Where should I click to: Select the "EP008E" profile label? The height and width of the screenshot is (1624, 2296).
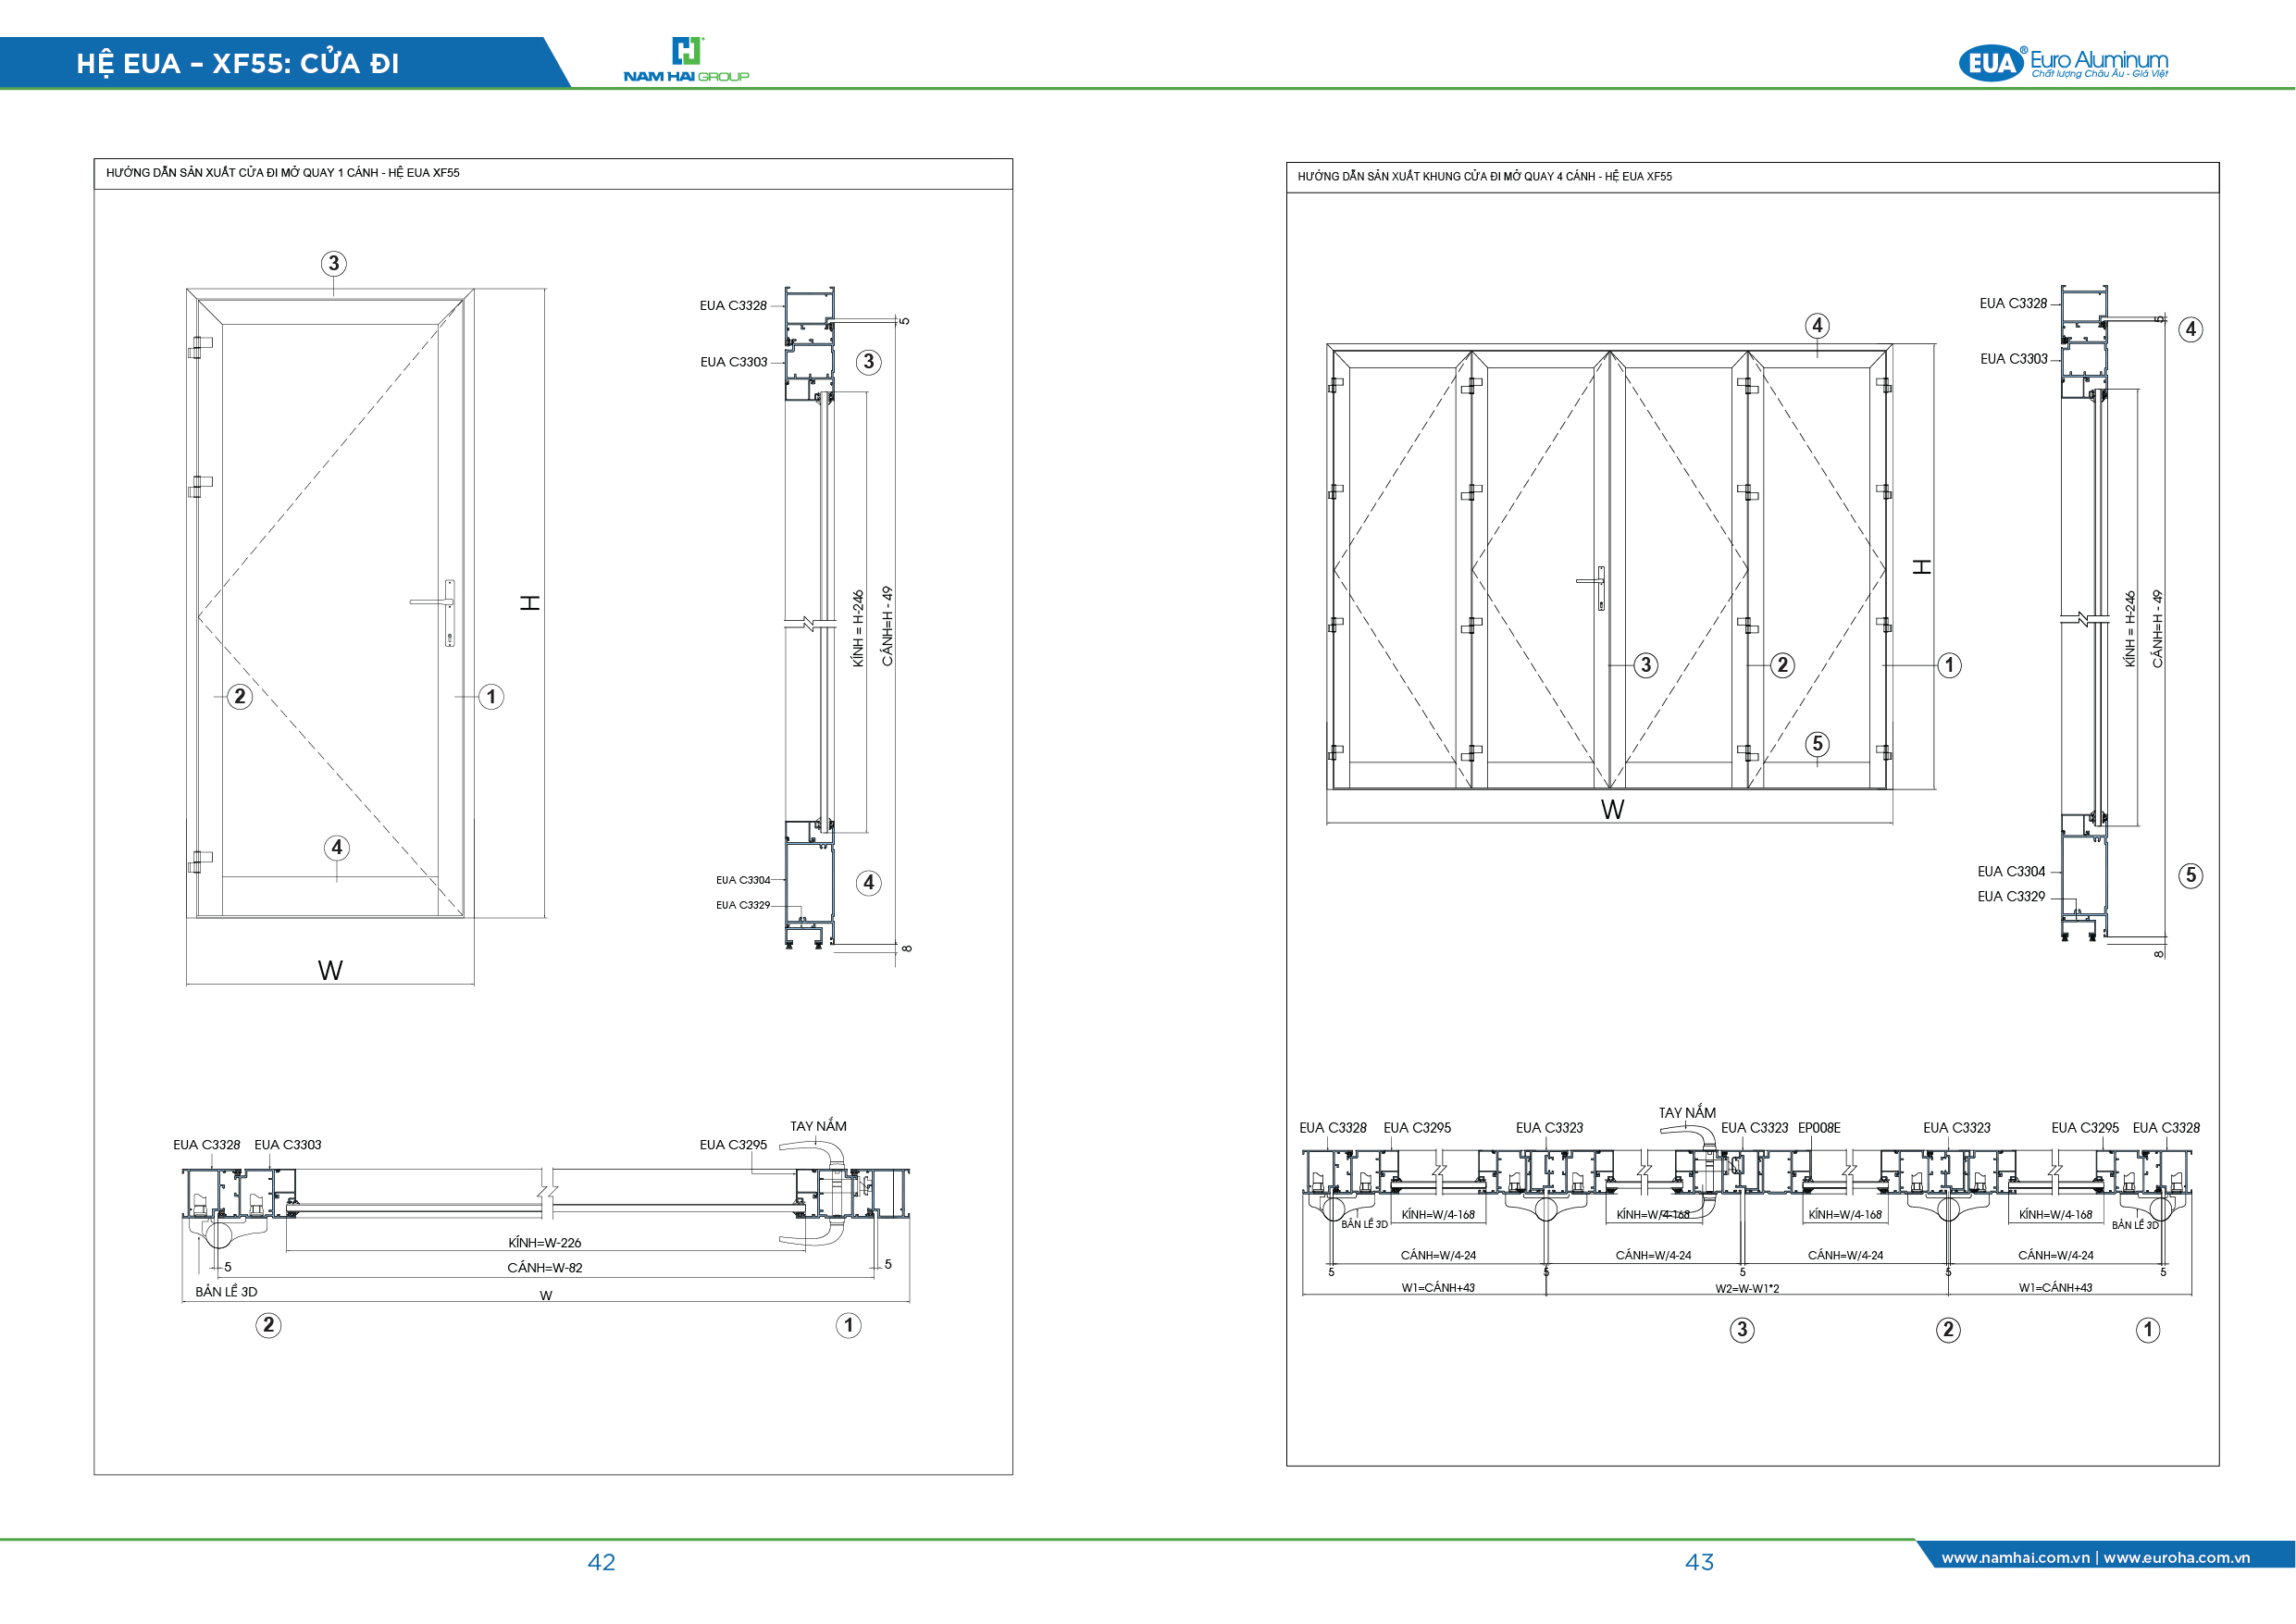click(x=1819, y=1128)
